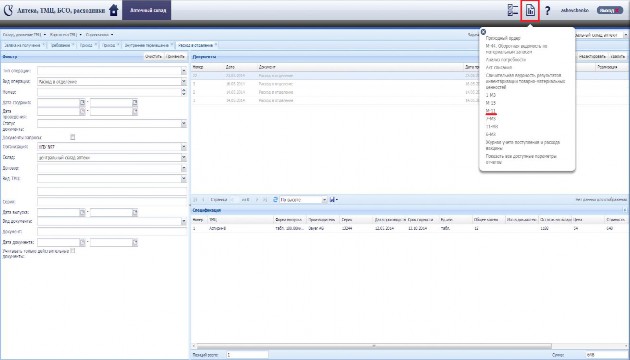Open calendar for creation date start

[x=82, y=102]
